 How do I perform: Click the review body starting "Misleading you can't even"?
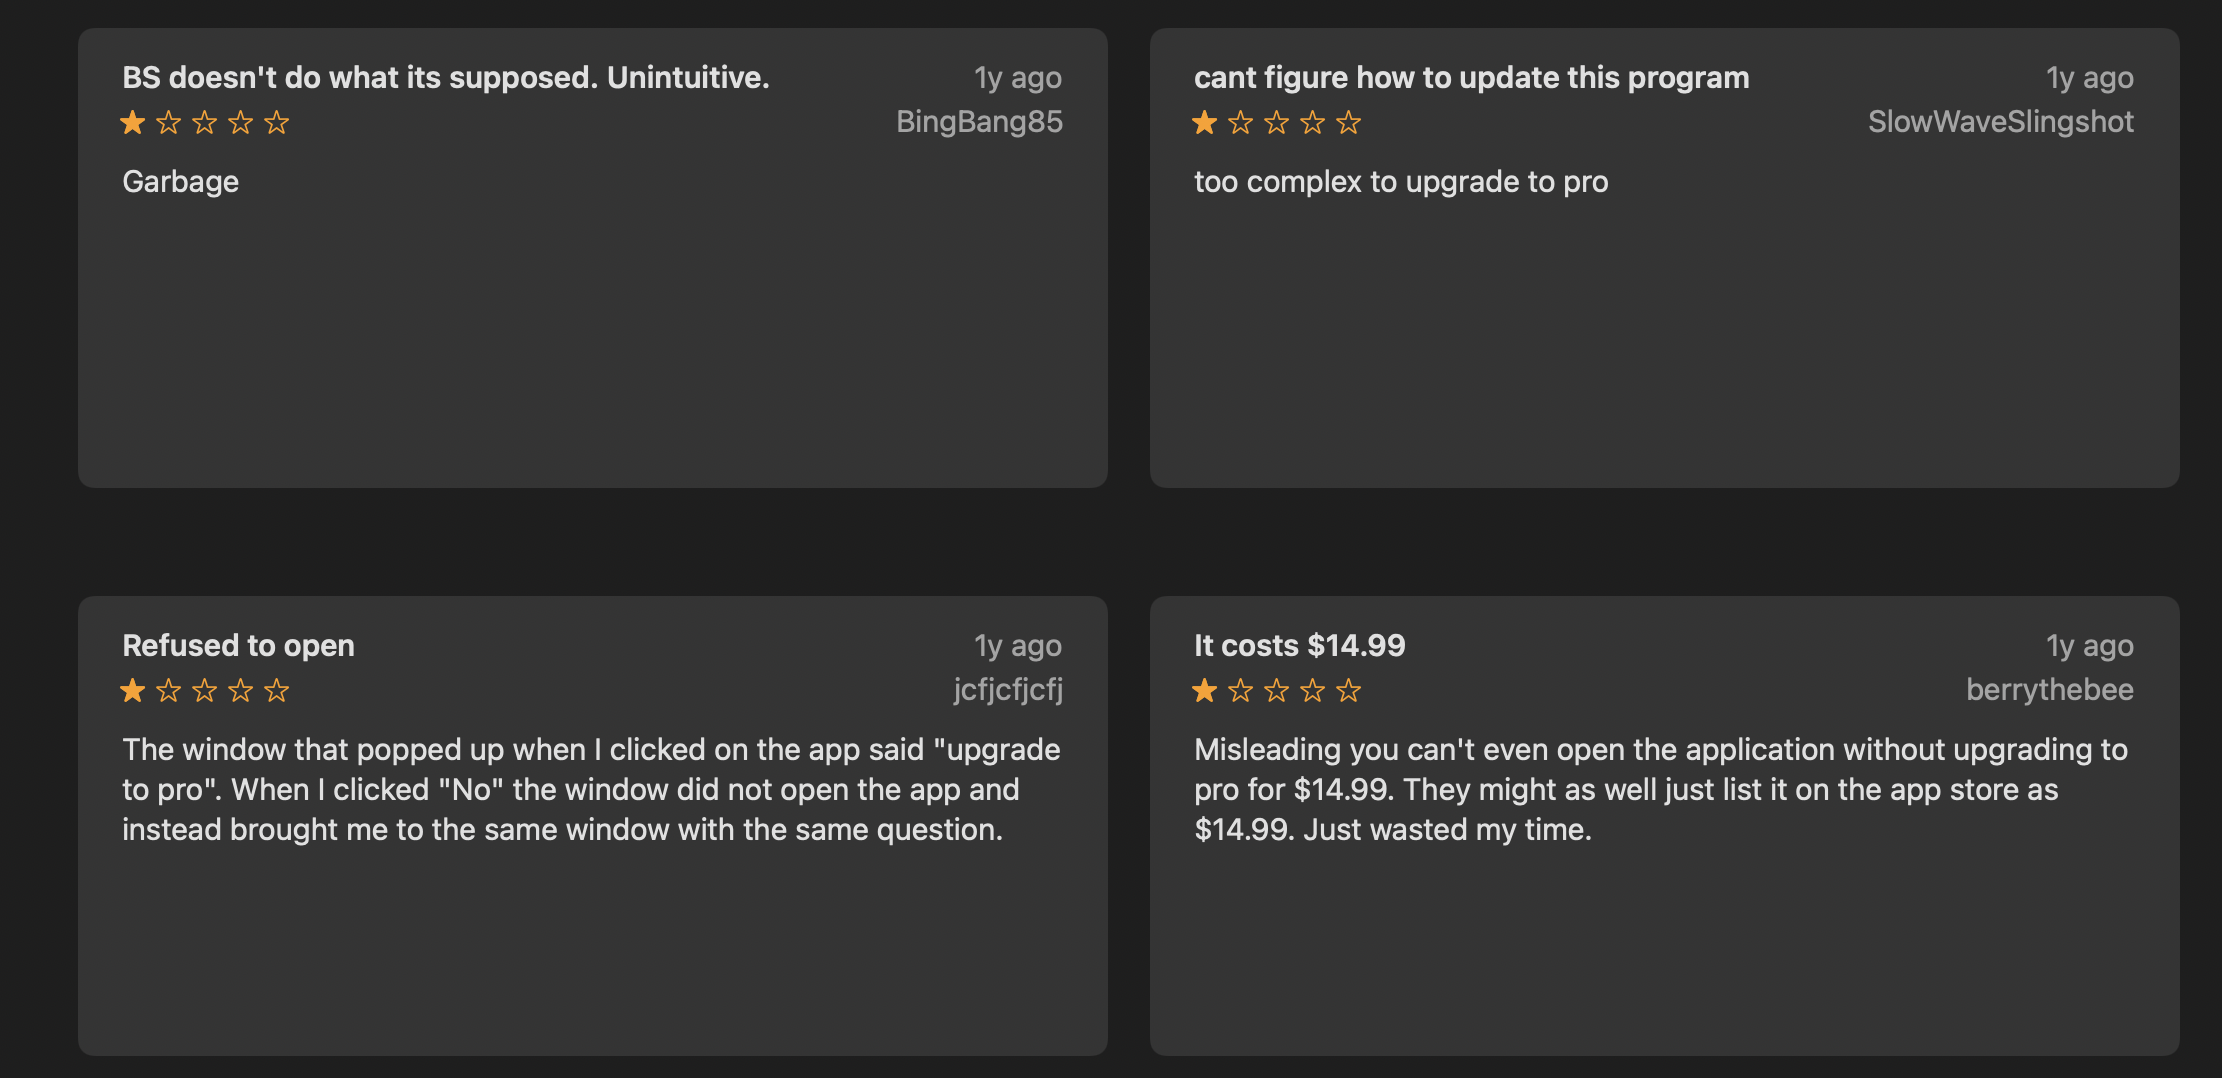pos(1660,790)
